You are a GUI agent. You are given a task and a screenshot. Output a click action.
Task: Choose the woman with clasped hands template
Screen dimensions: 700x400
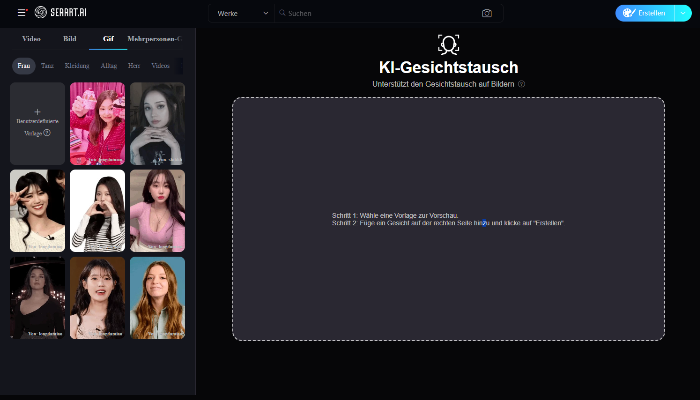pos(157,123)
